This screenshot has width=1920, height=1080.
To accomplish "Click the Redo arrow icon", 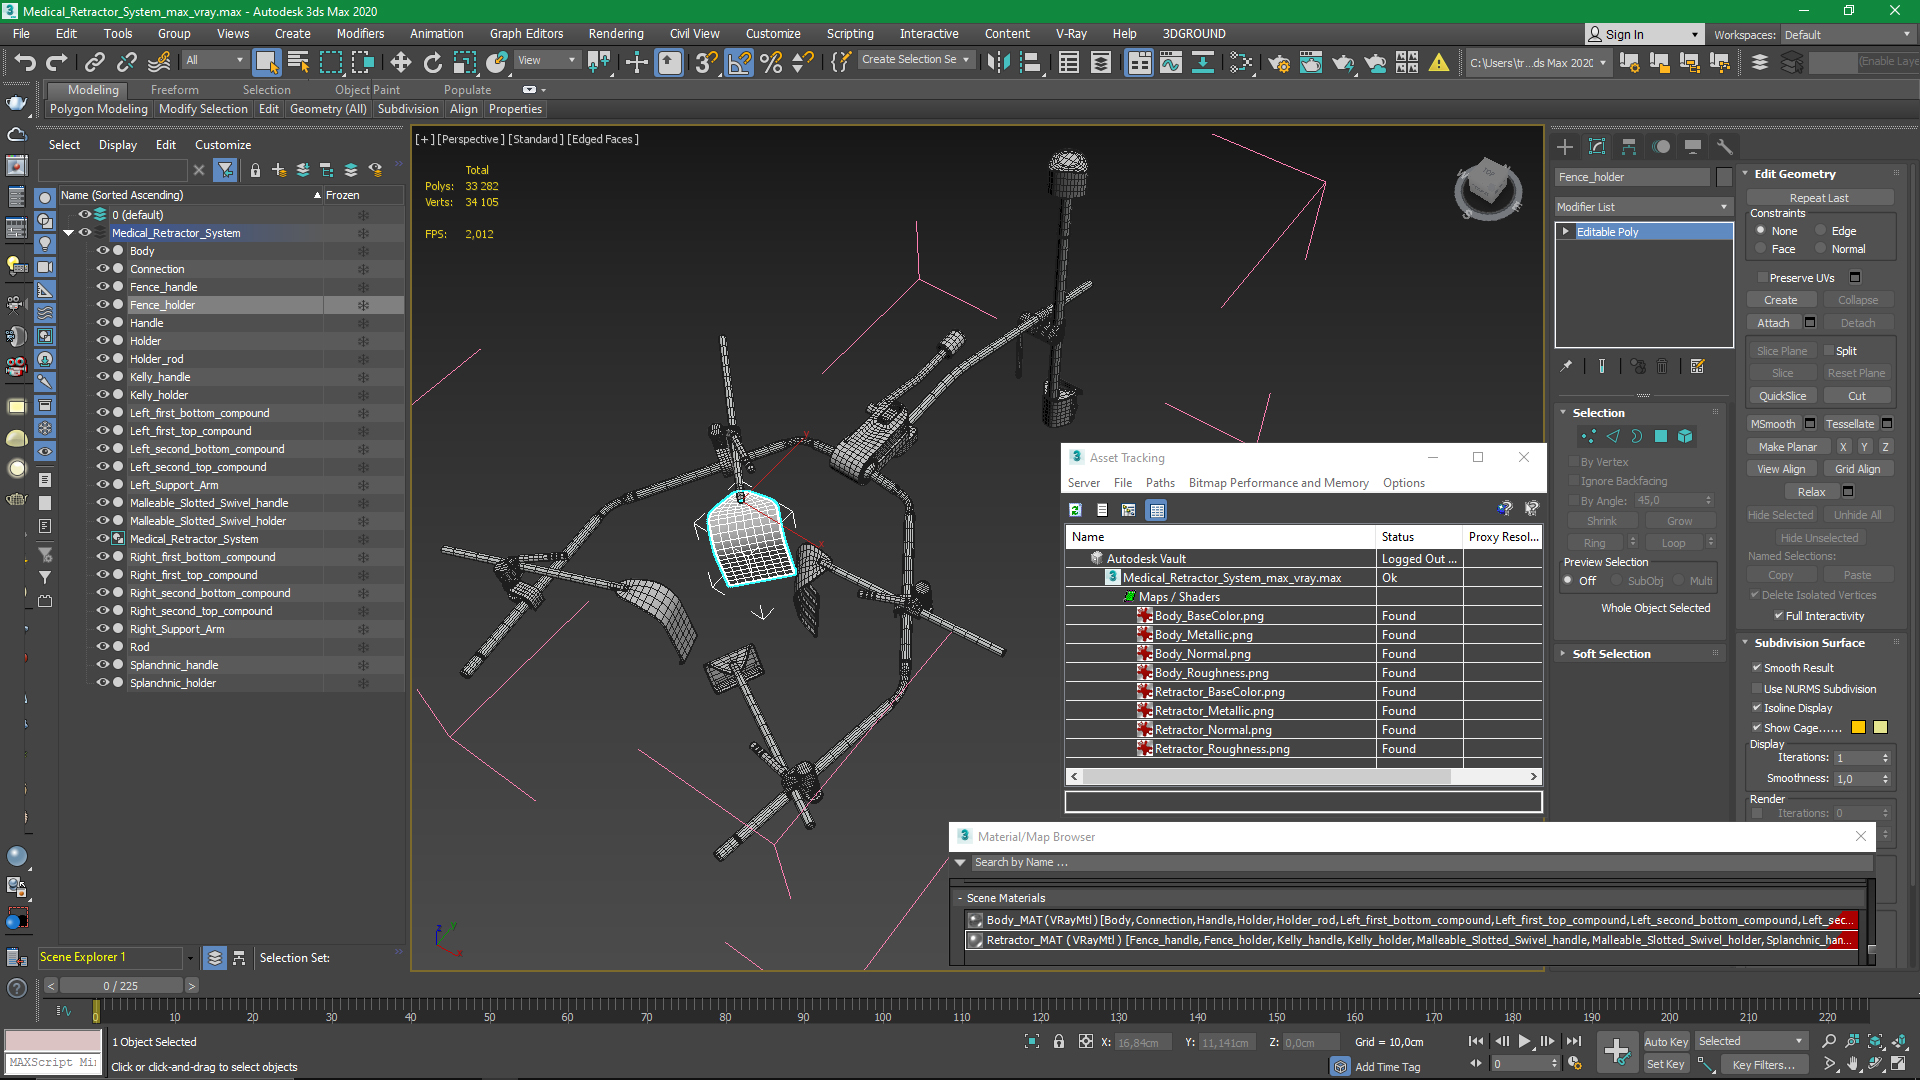I will (57, 62).
